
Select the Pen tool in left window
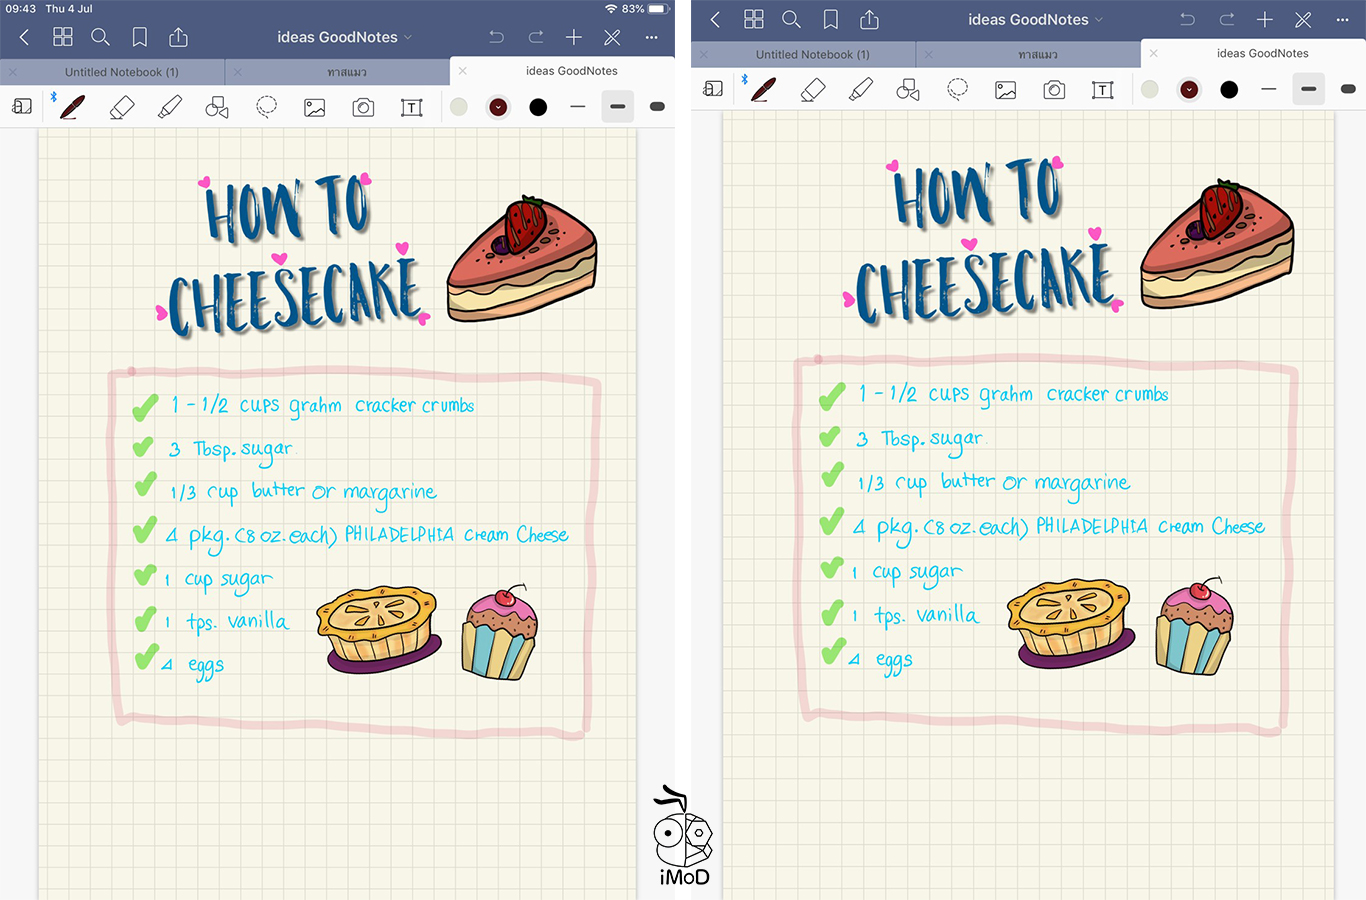[71, 107]
